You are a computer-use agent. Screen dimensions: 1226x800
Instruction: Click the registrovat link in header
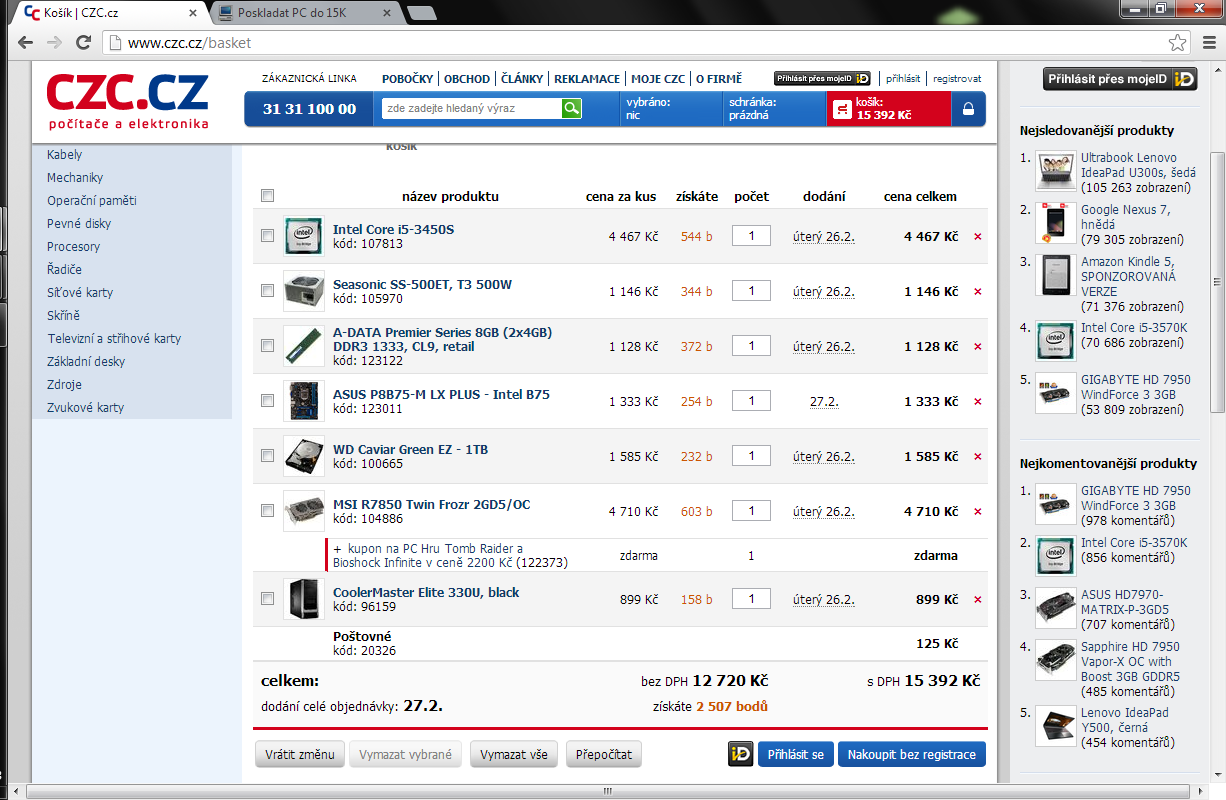957,79
